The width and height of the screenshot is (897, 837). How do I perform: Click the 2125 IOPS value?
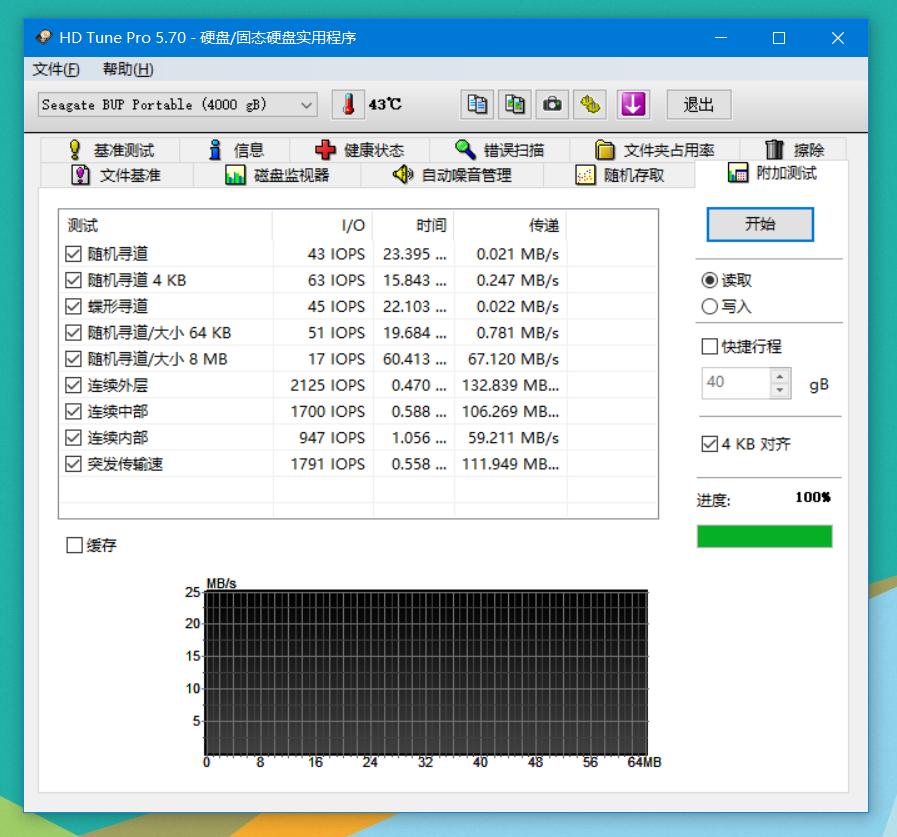328,385
